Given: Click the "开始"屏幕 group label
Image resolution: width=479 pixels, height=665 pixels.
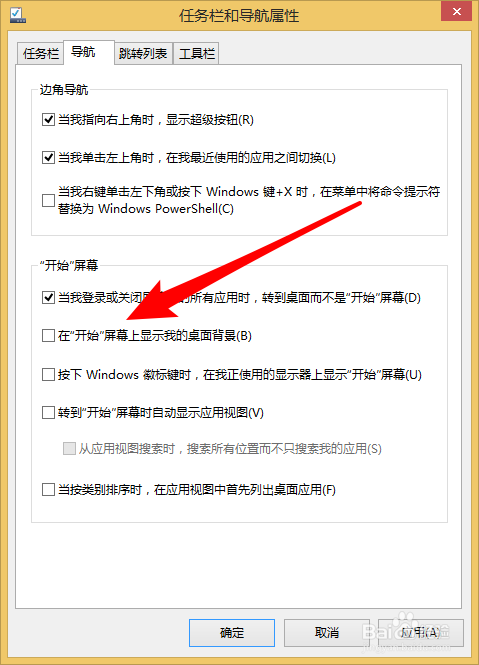Looking at the screenshot, I should click(x=69, y=265).
